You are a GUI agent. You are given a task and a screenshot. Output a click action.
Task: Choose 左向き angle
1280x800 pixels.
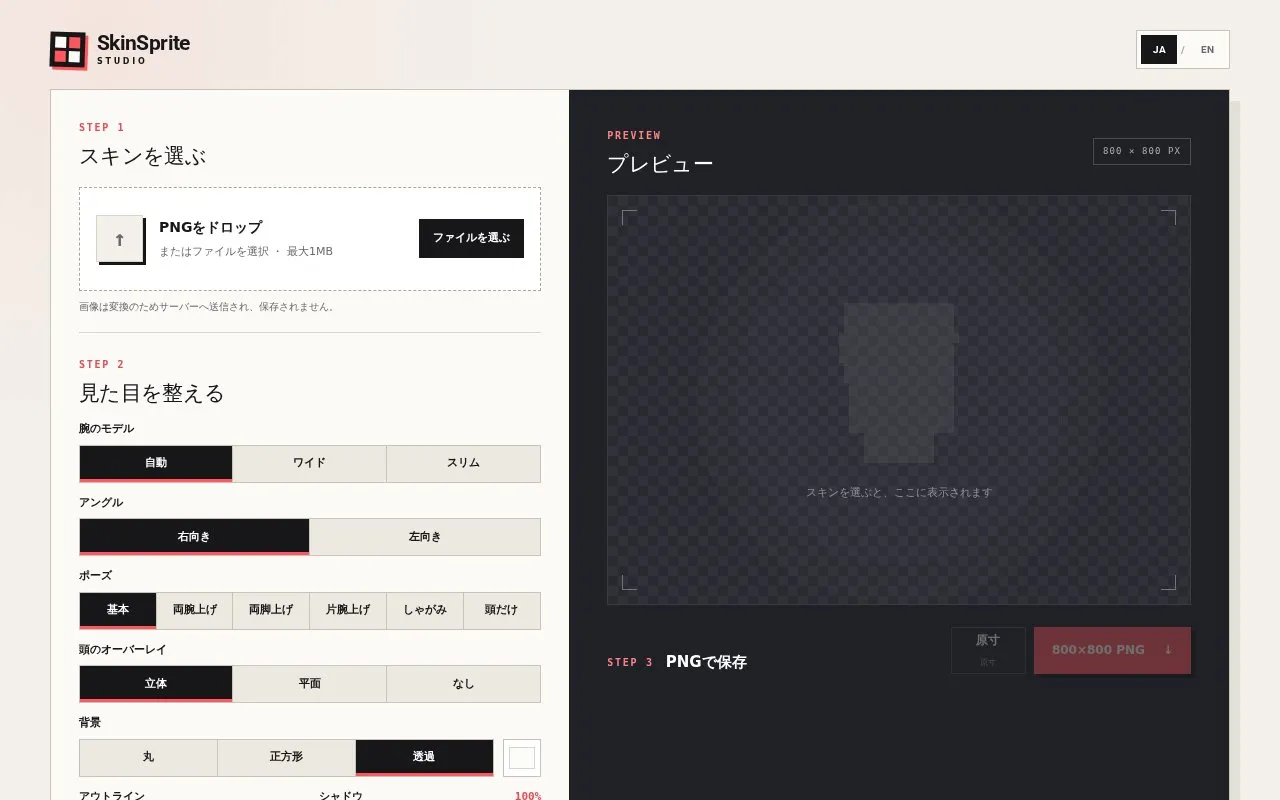pyautogui.click(x=425, y=537)
